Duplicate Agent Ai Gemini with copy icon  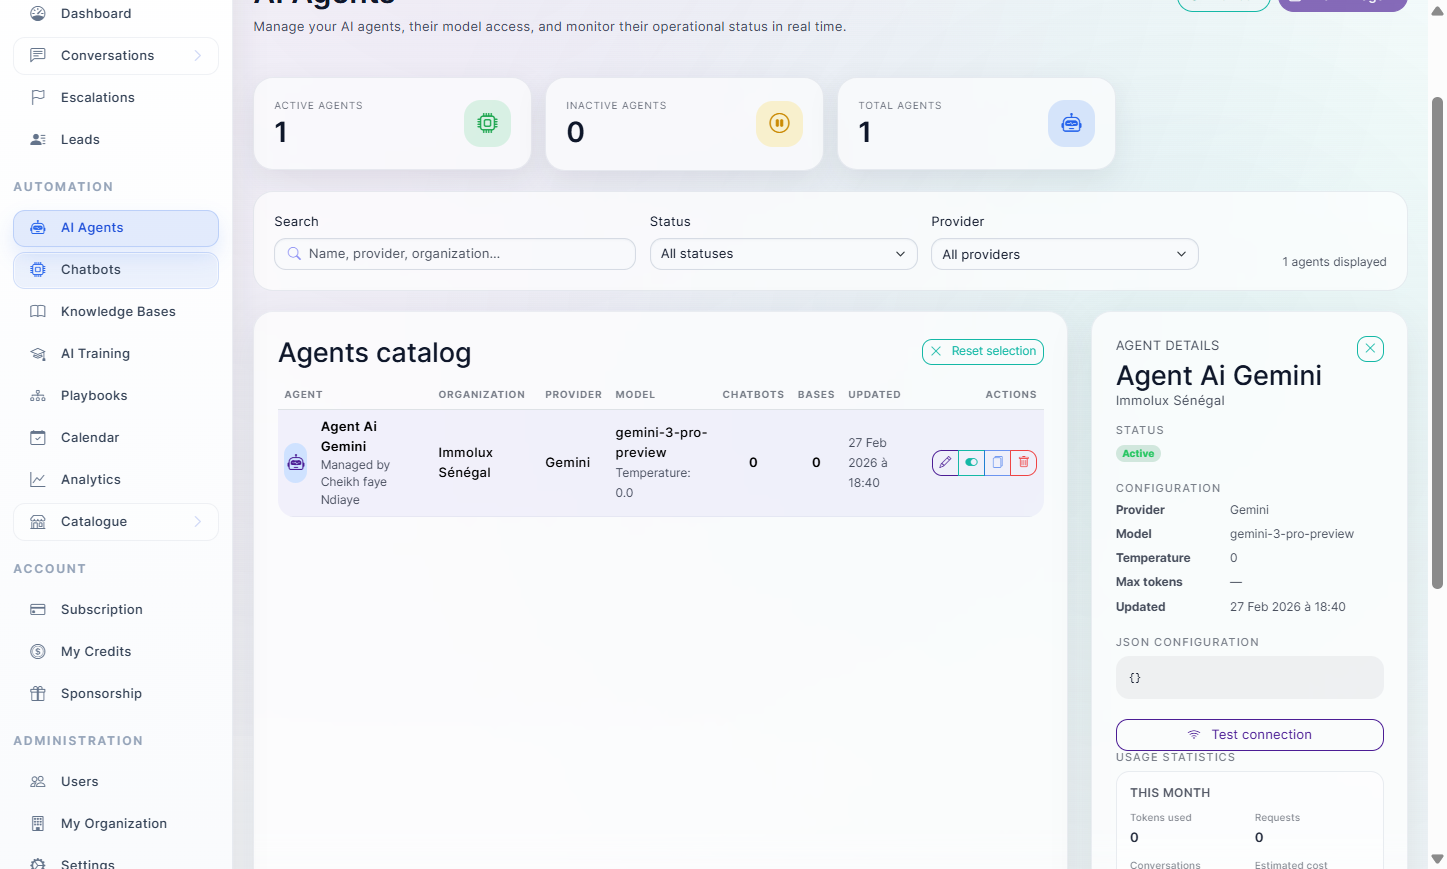coord(997,463)
